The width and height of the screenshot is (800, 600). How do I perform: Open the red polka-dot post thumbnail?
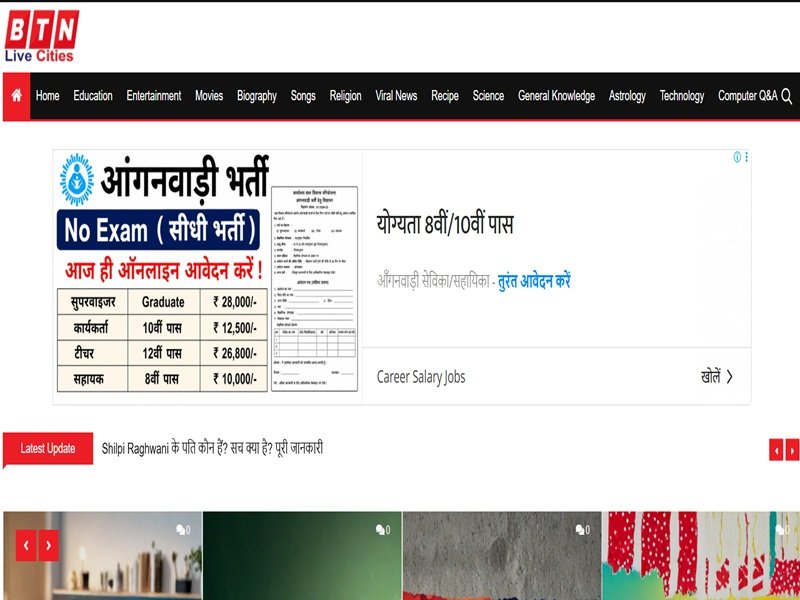[x=701, y=556]
